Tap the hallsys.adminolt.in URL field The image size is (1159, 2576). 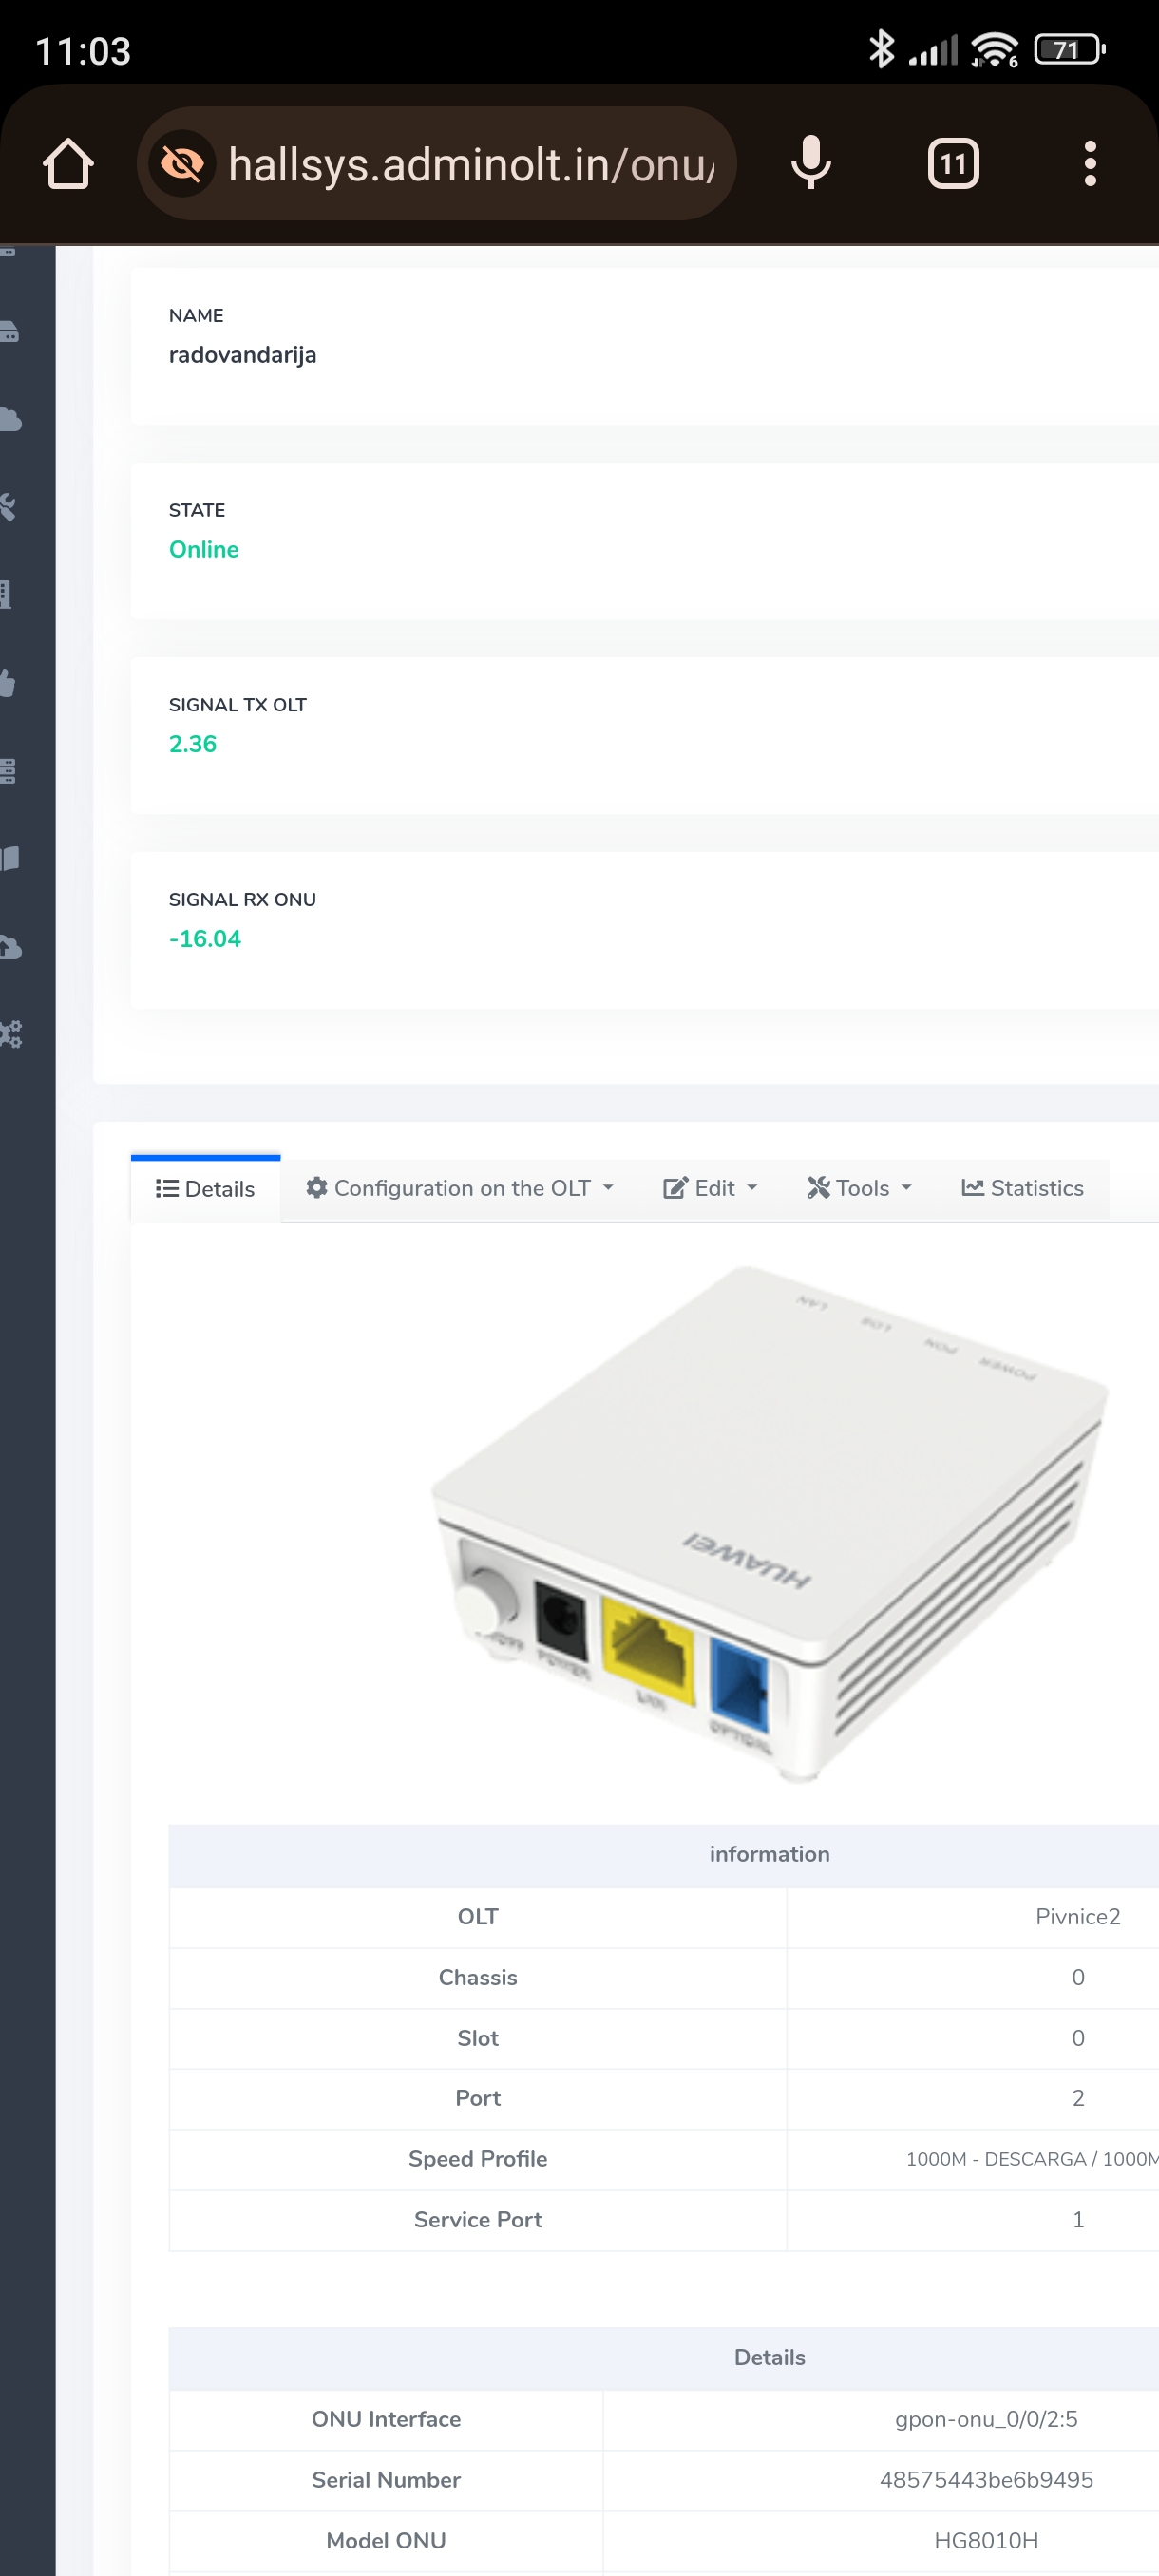tap(470, 164)
